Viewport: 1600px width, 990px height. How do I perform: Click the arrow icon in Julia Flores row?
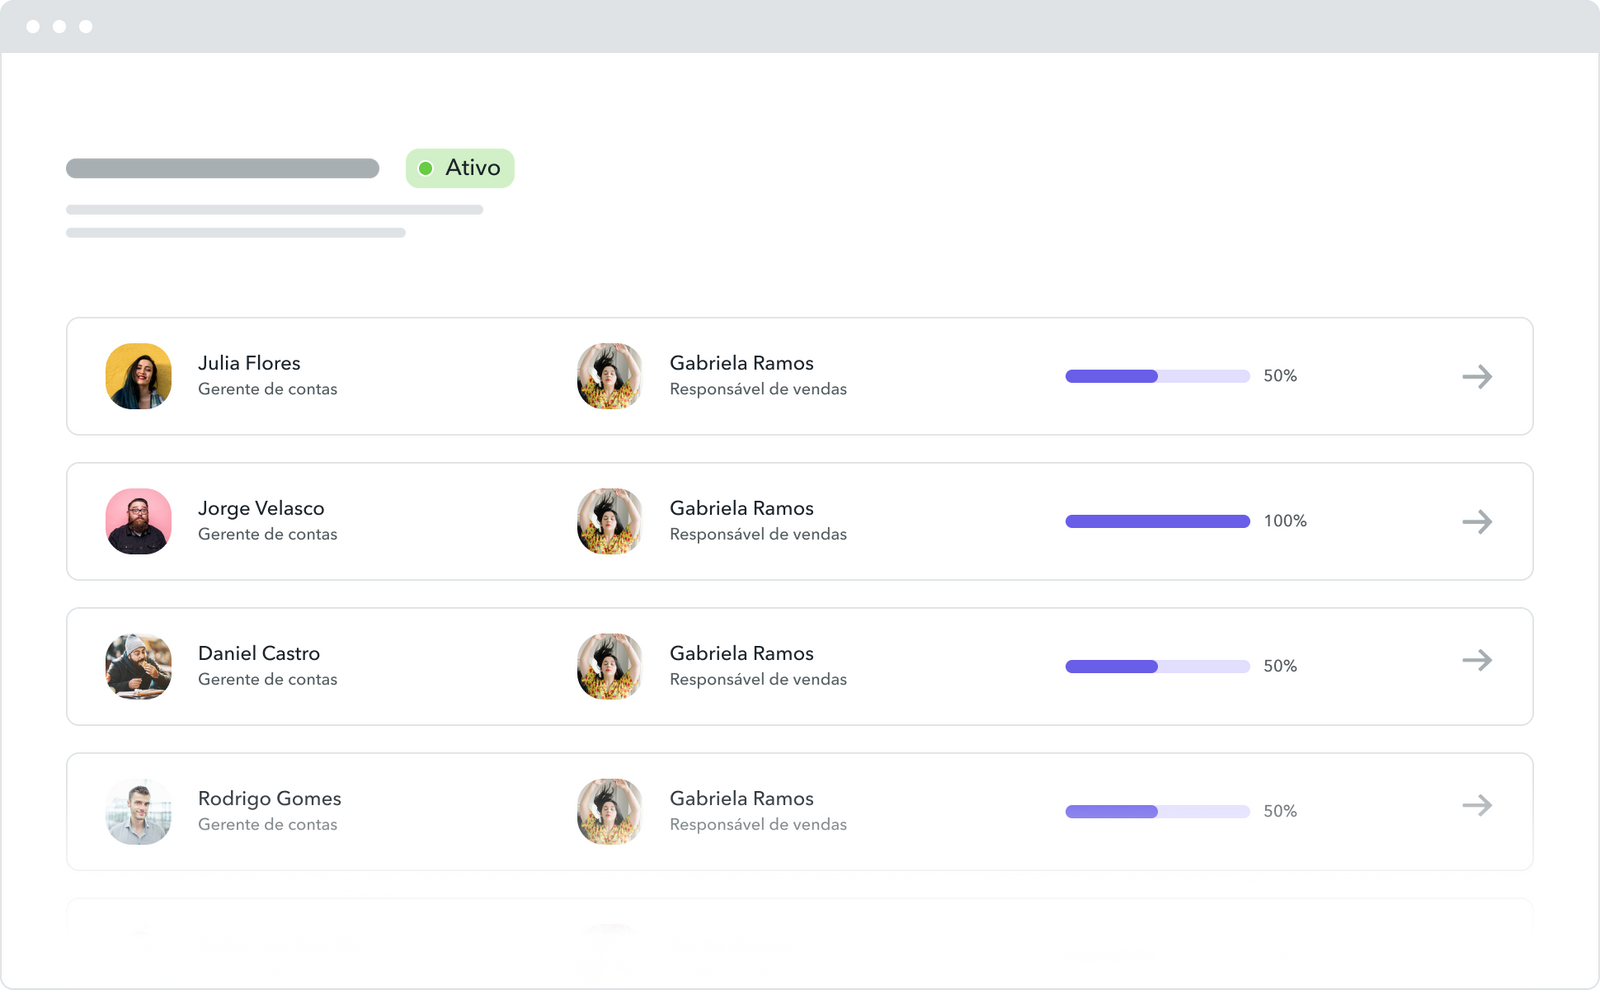point(1477,377)
